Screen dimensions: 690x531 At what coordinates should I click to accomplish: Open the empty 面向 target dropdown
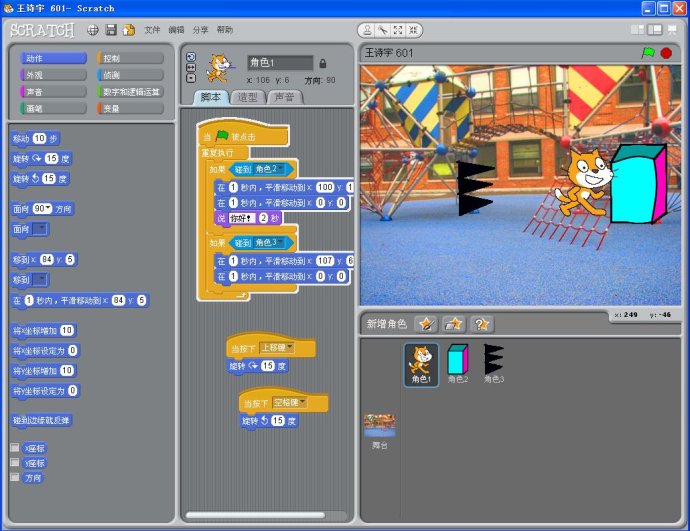[40, 229]
